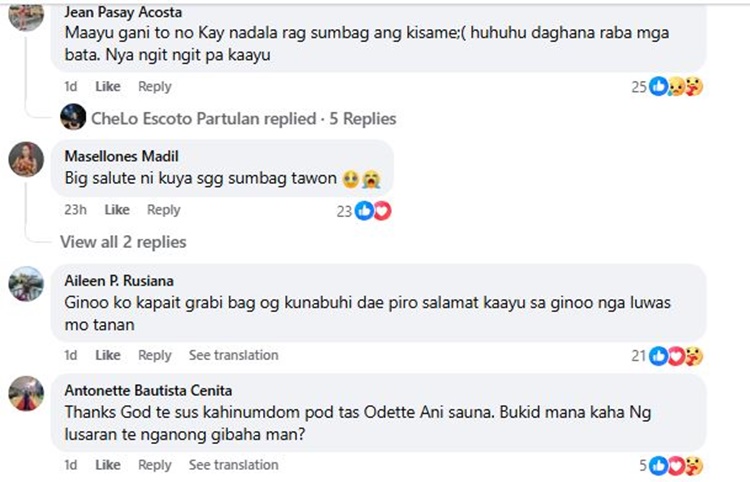This screenshot has height=482, width=750.
Task: Open the reactions on Masellones Madil's comment
Action: click(x=373, y=210)
